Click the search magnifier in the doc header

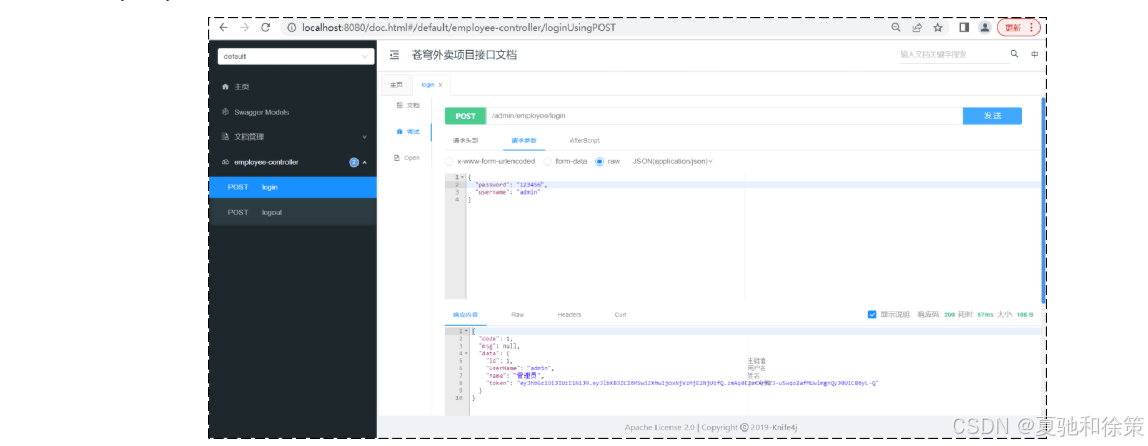1014,53
